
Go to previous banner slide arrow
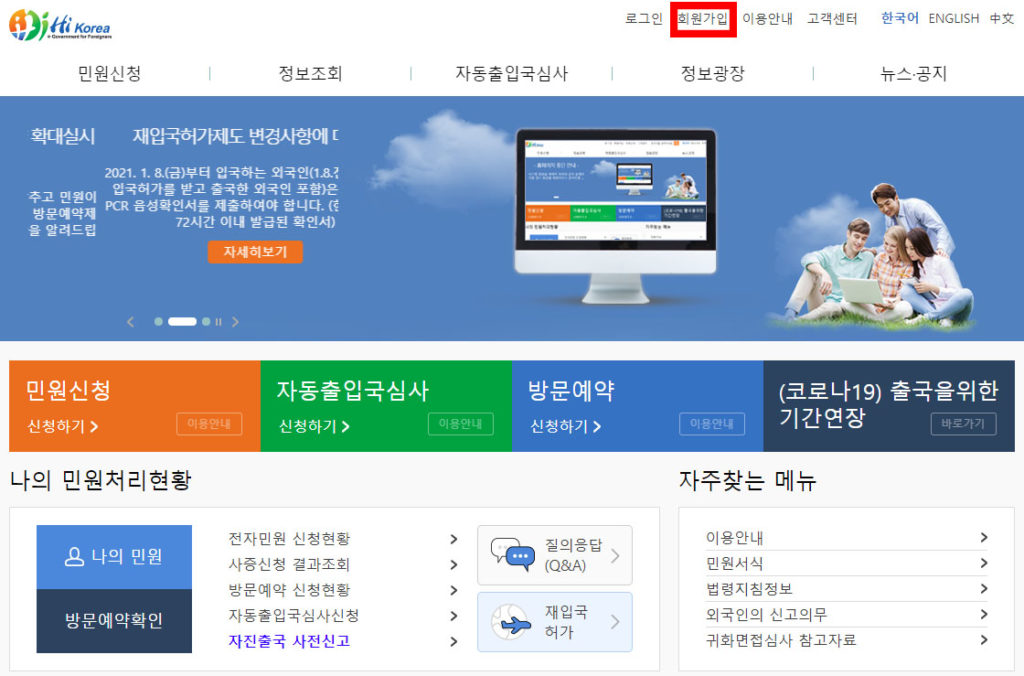pyautogui.click(x=130, y=322)
